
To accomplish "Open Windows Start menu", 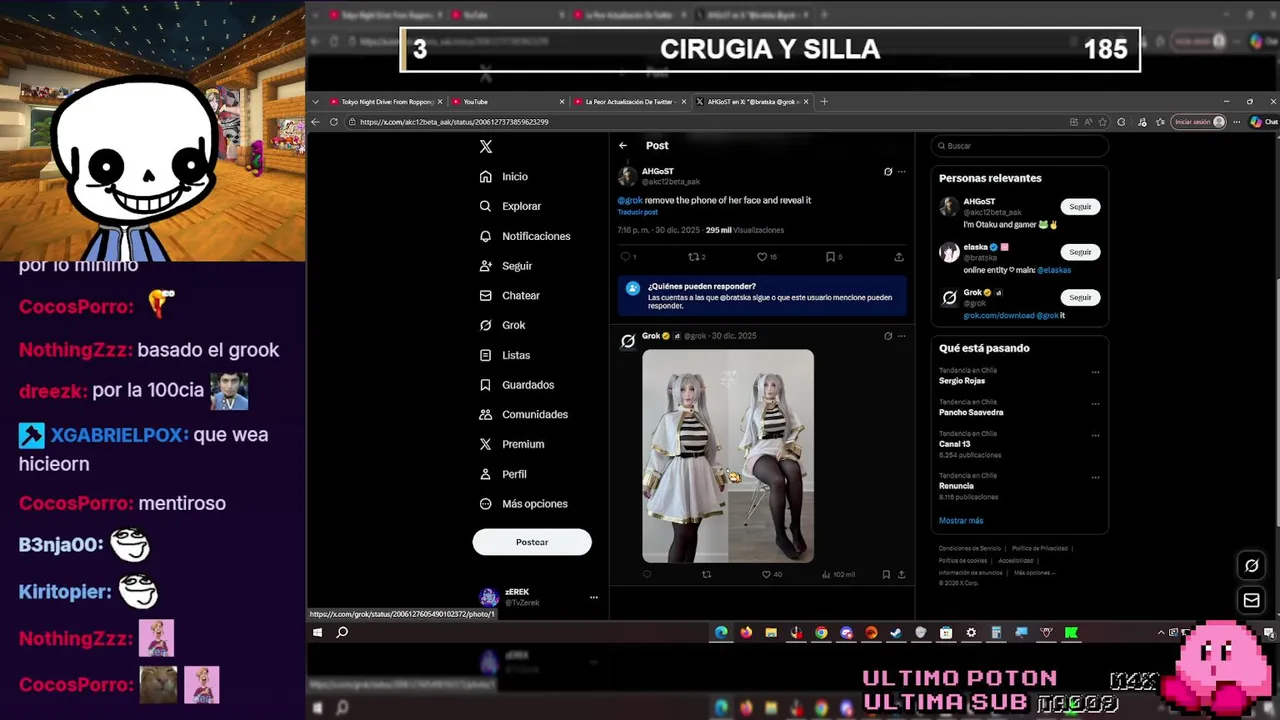I will [x=318, y=632].
